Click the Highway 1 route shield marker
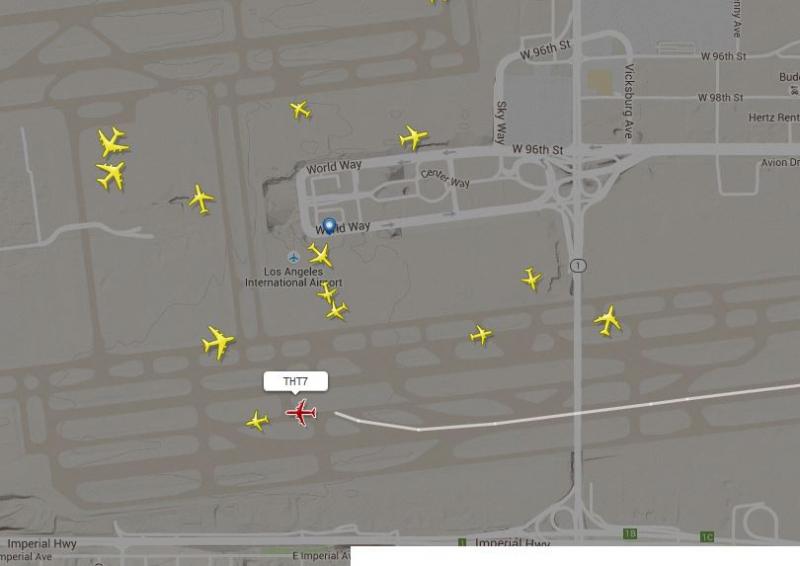 [578, 265]
